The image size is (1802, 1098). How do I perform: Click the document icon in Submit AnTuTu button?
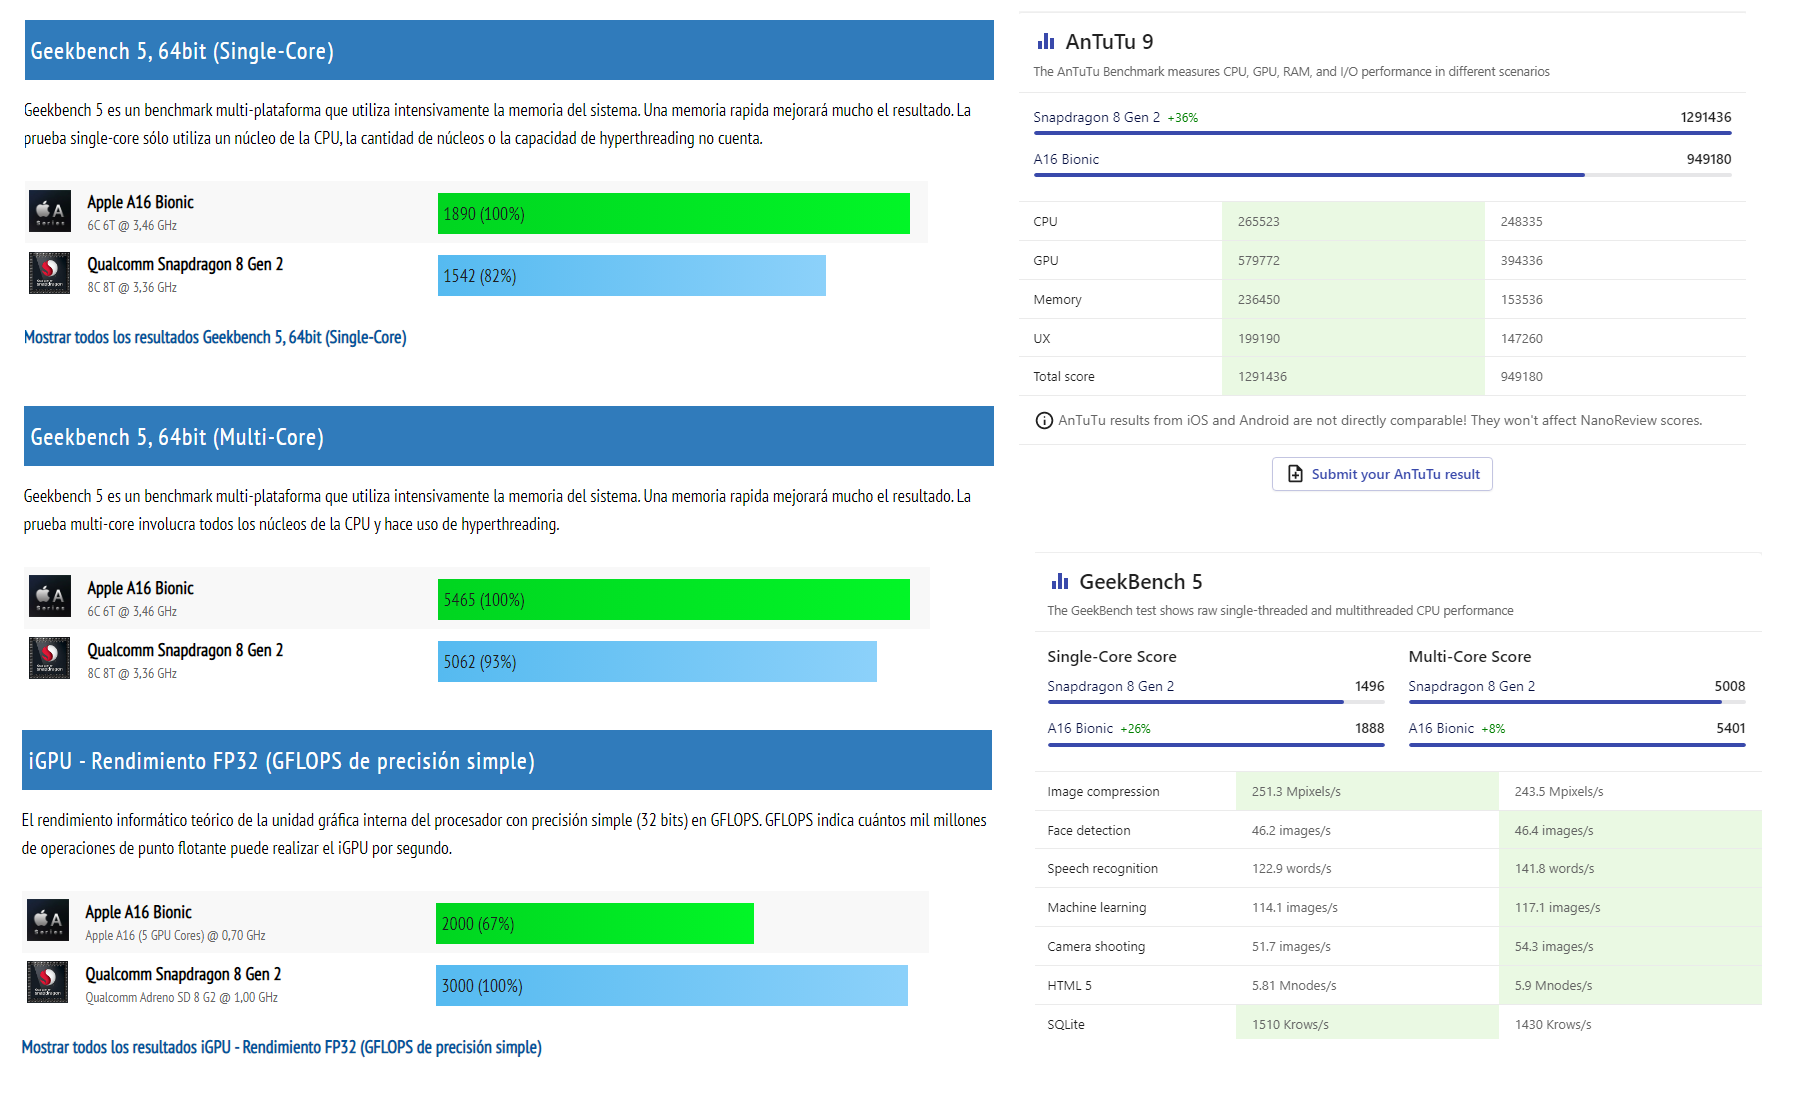click(x=1295, y=474)
